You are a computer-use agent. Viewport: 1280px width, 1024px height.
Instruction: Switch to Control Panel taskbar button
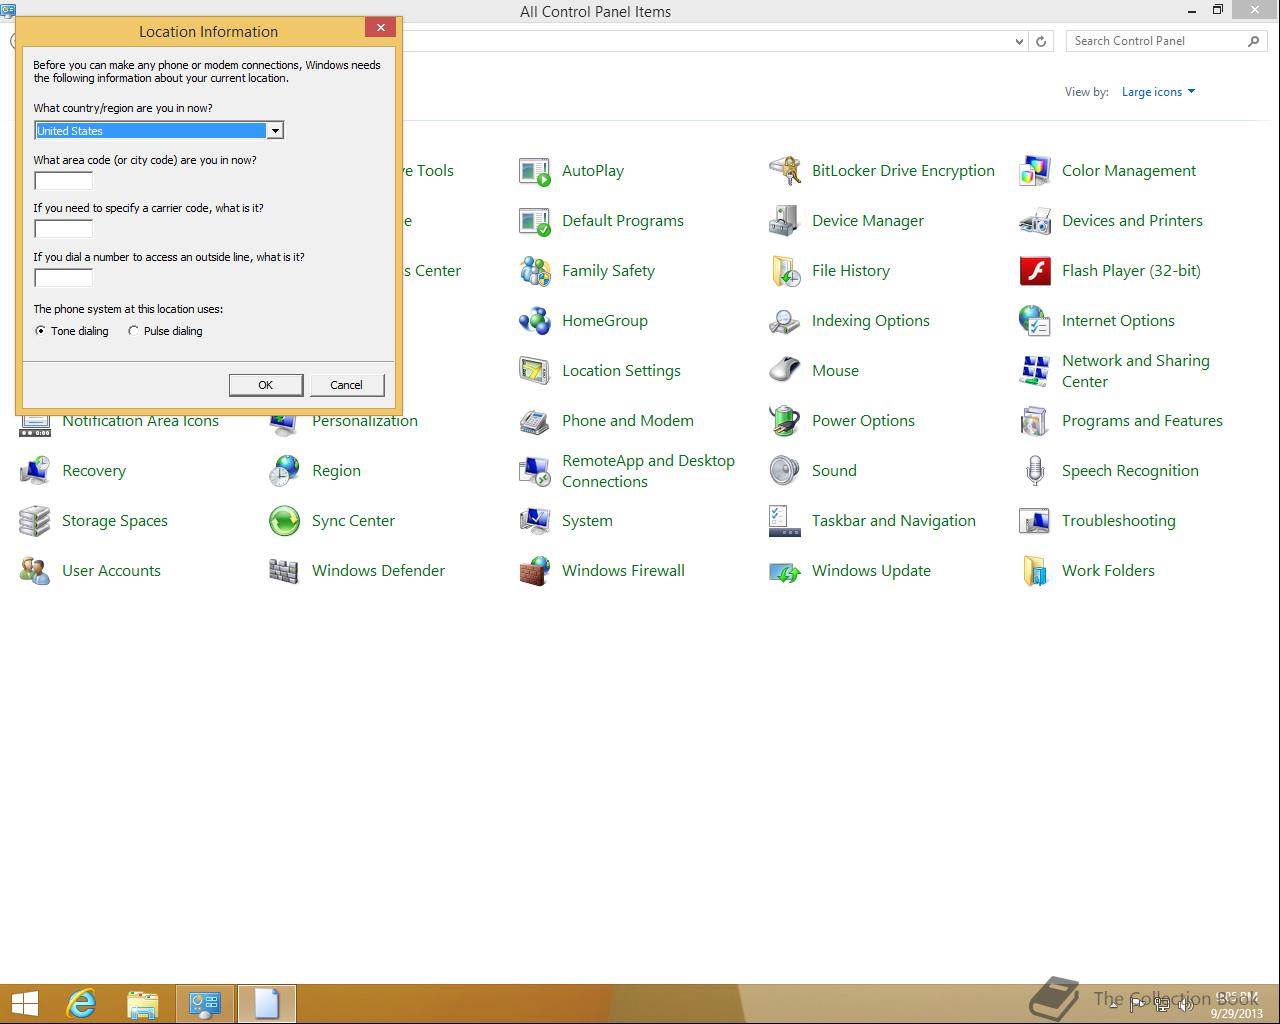pyautogui.click(x=205, y=1004)
